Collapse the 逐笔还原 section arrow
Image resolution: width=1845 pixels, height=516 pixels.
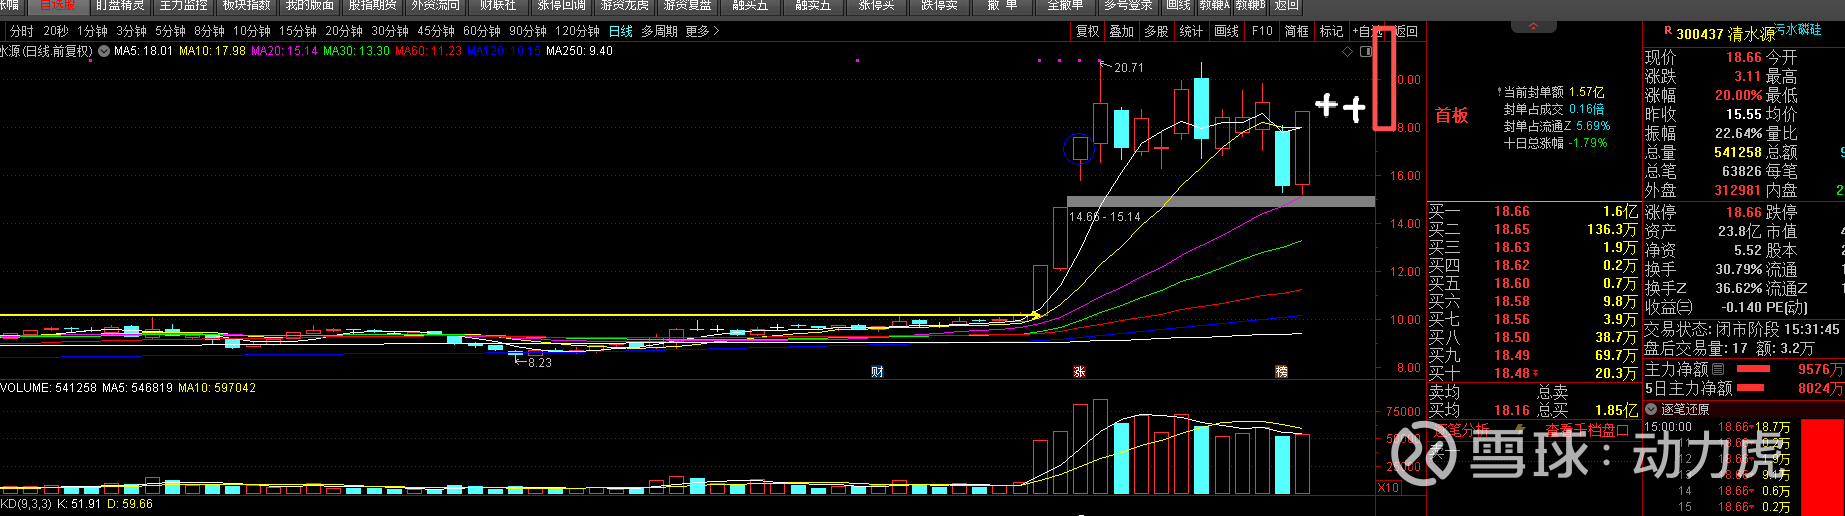[1651, 409]
